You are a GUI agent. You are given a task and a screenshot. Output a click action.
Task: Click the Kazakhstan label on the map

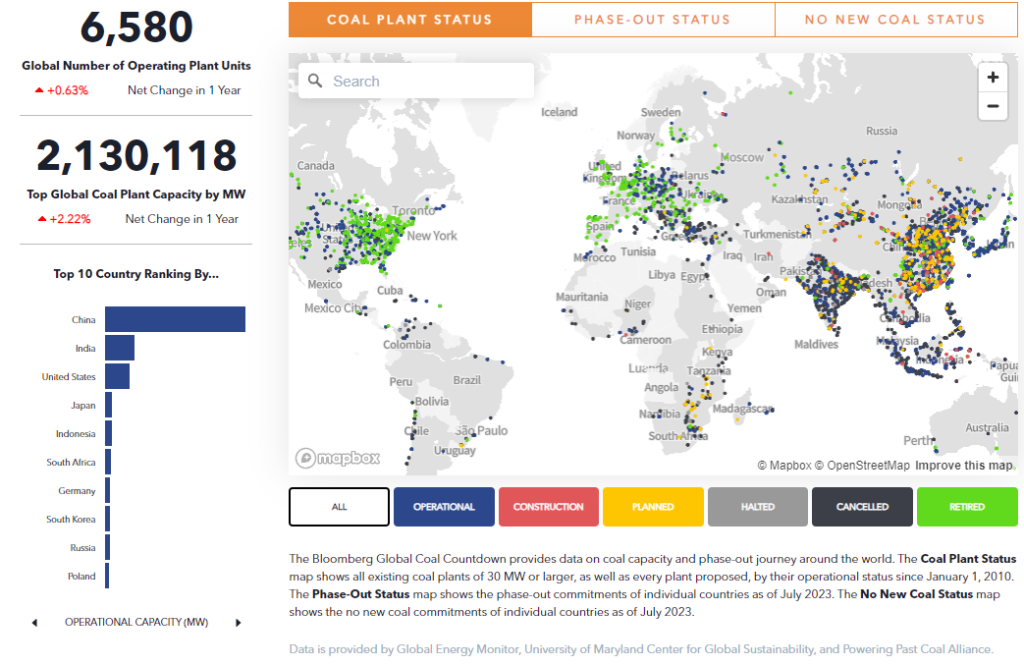[x=799, y=199]
